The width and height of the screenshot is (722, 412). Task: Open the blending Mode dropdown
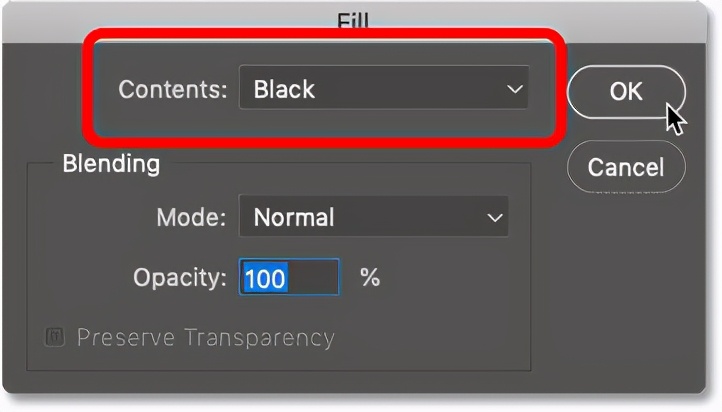[373, 217]
